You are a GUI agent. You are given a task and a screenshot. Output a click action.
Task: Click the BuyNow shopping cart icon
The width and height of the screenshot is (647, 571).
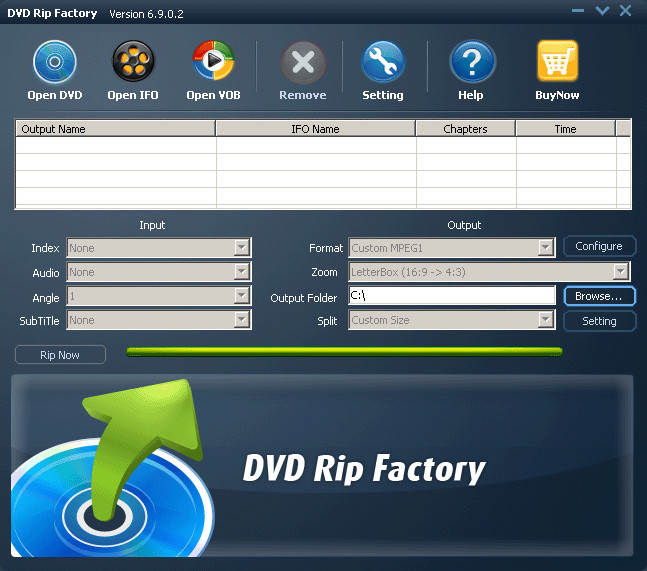(557, 61)
